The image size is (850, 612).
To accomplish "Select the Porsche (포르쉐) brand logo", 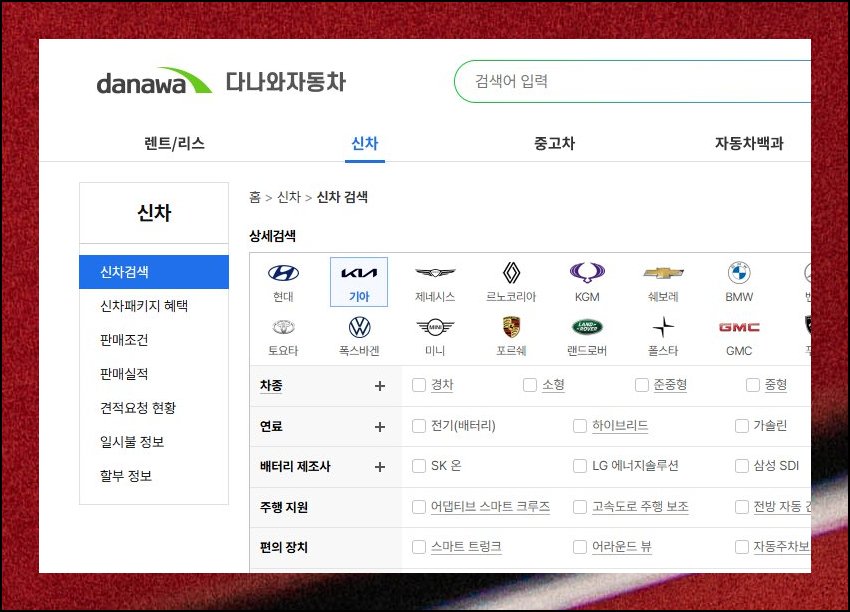I will tap(511, 327).
